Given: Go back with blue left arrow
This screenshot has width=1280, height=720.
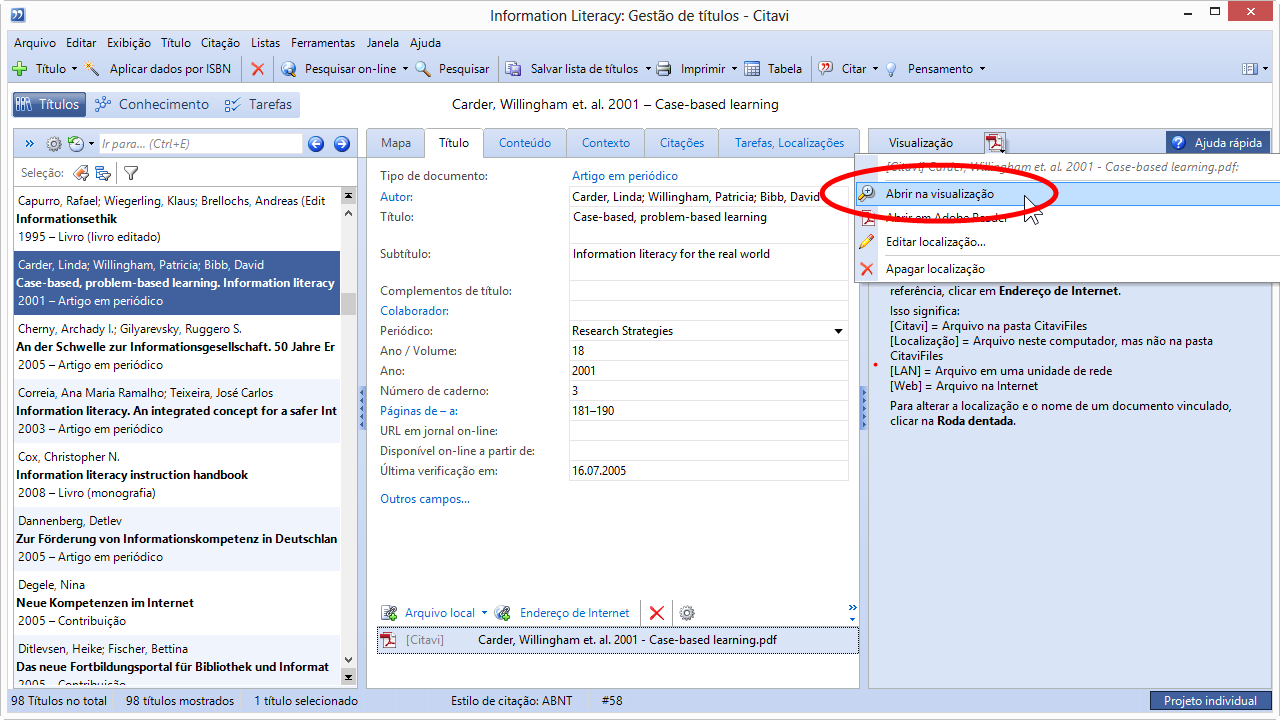Looking at the screenshot, I should coord(316,144).
